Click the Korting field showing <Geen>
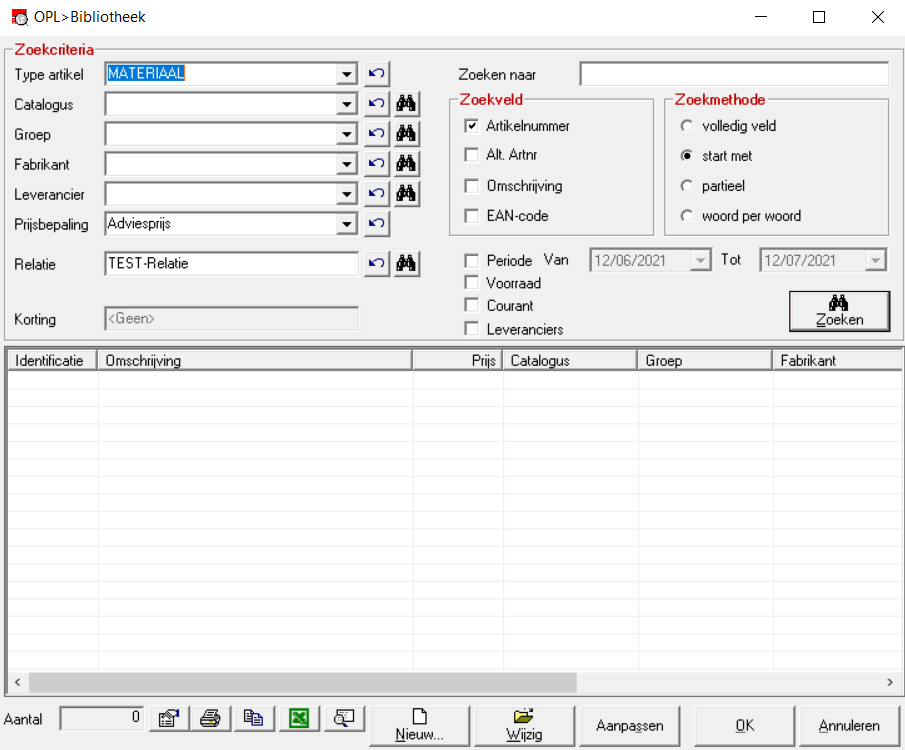The height and width of the screenshot is (750, 905). click(231, 319)
